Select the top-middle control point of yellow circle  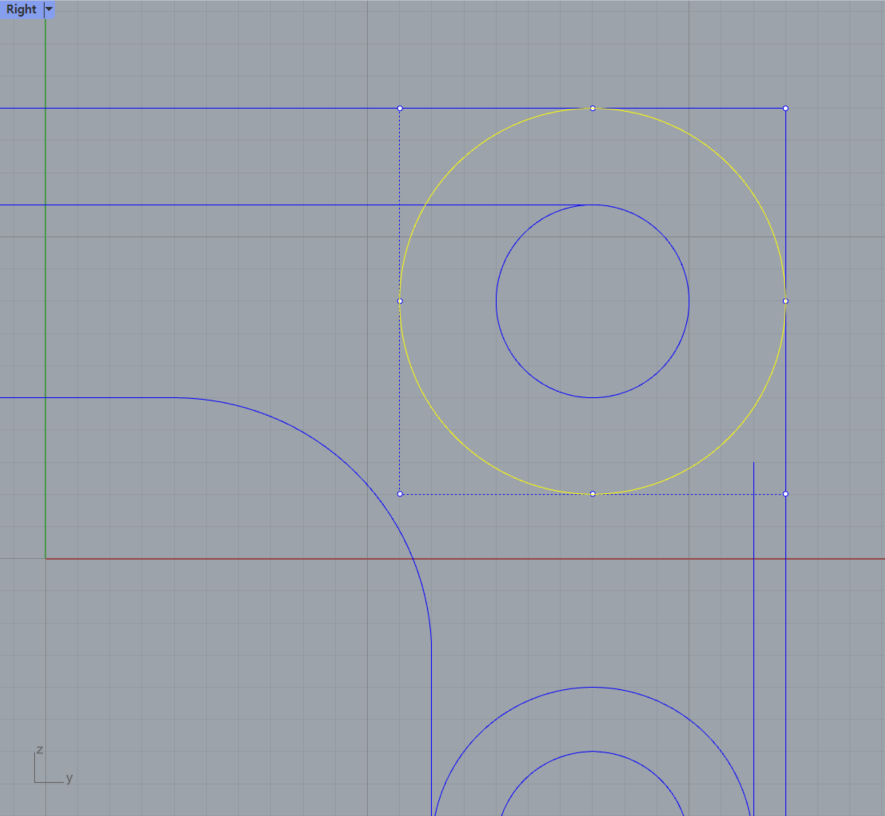[593, 108]
